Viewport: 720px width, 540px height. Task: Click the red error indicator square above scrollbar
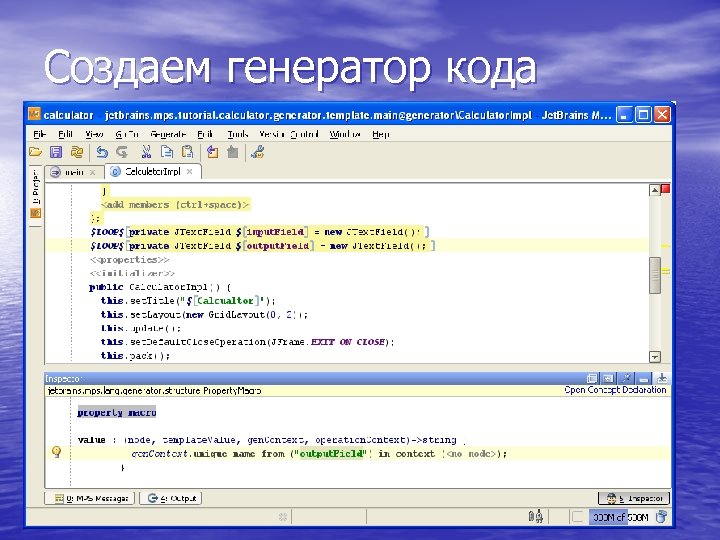(x=665, y=189)
